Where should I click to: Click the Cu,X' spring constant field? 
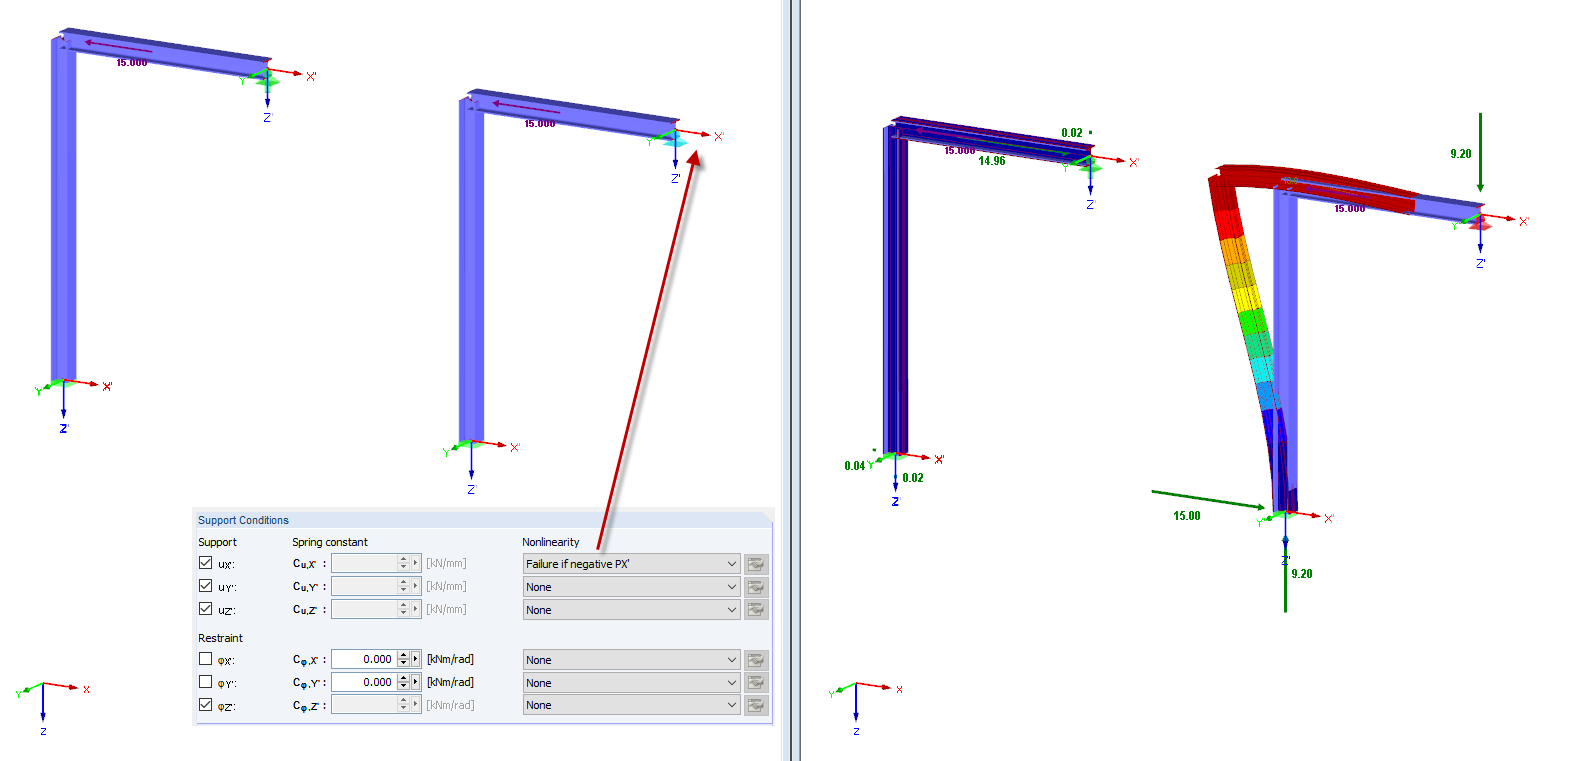click(x=376, y=563)
